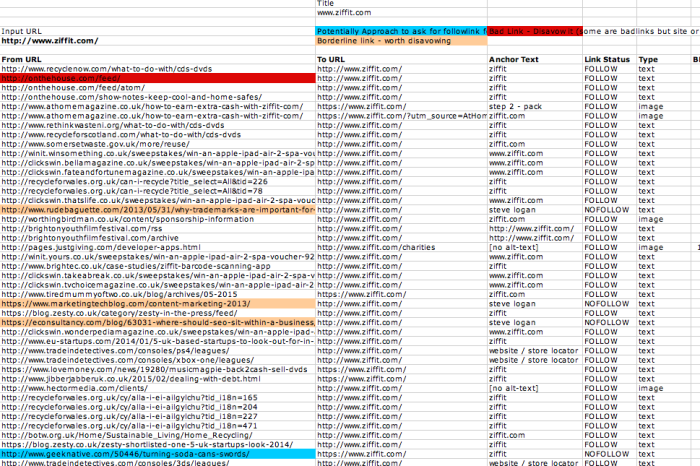
Task: Select the 'From URL' column header cell
Action: pos(158,59)
